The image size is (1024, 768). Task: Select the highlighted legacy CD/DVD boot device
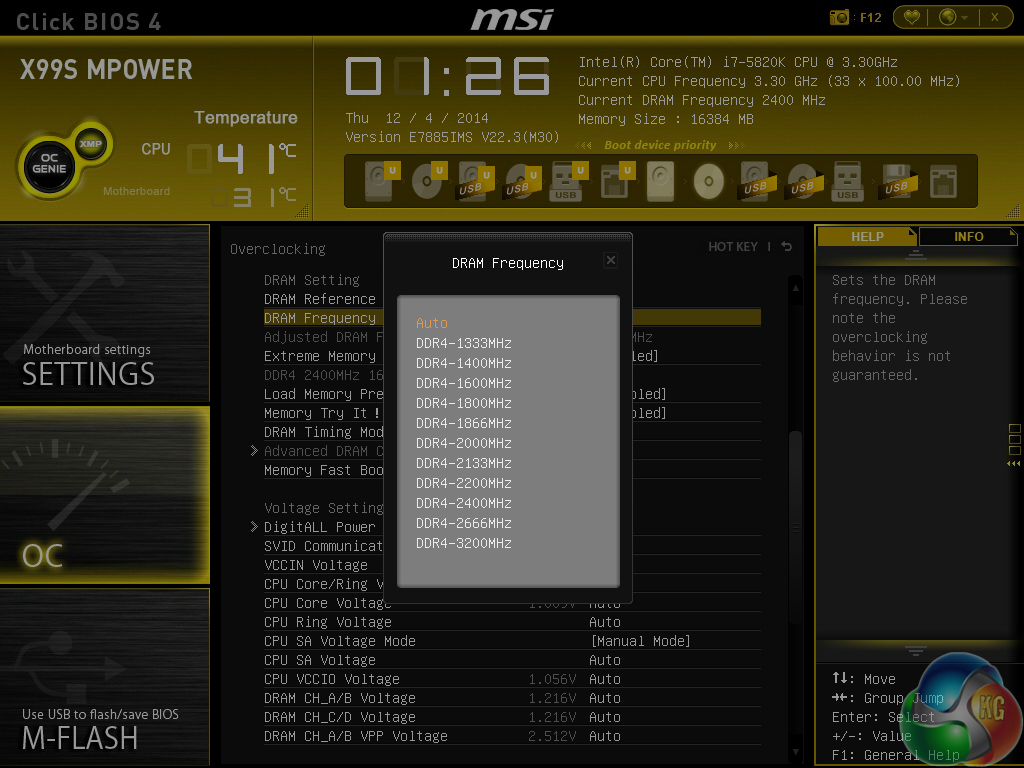click(x=709, y=181)
